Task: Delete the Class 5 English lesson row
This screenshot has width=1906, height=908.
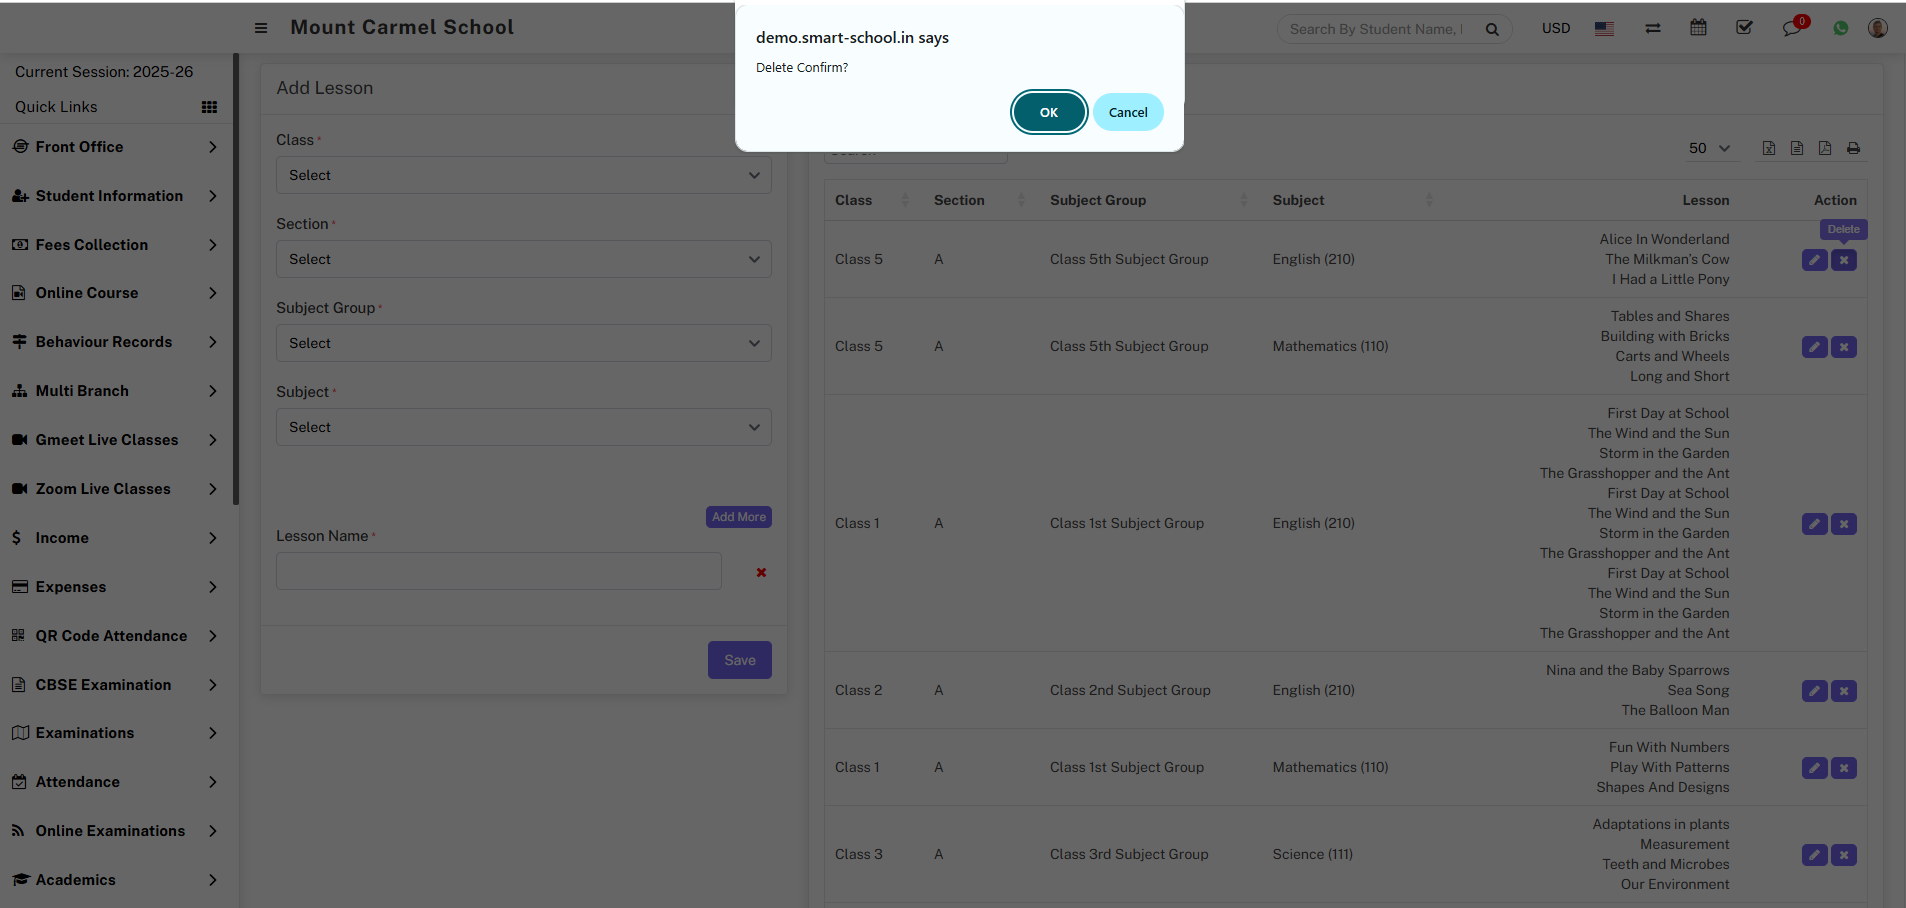Action: (1844, 260)
